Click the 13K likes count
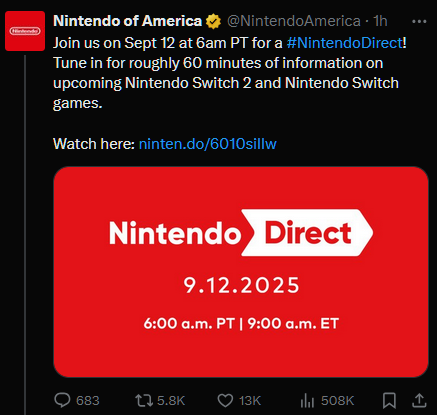 click(x=250, y=401)
